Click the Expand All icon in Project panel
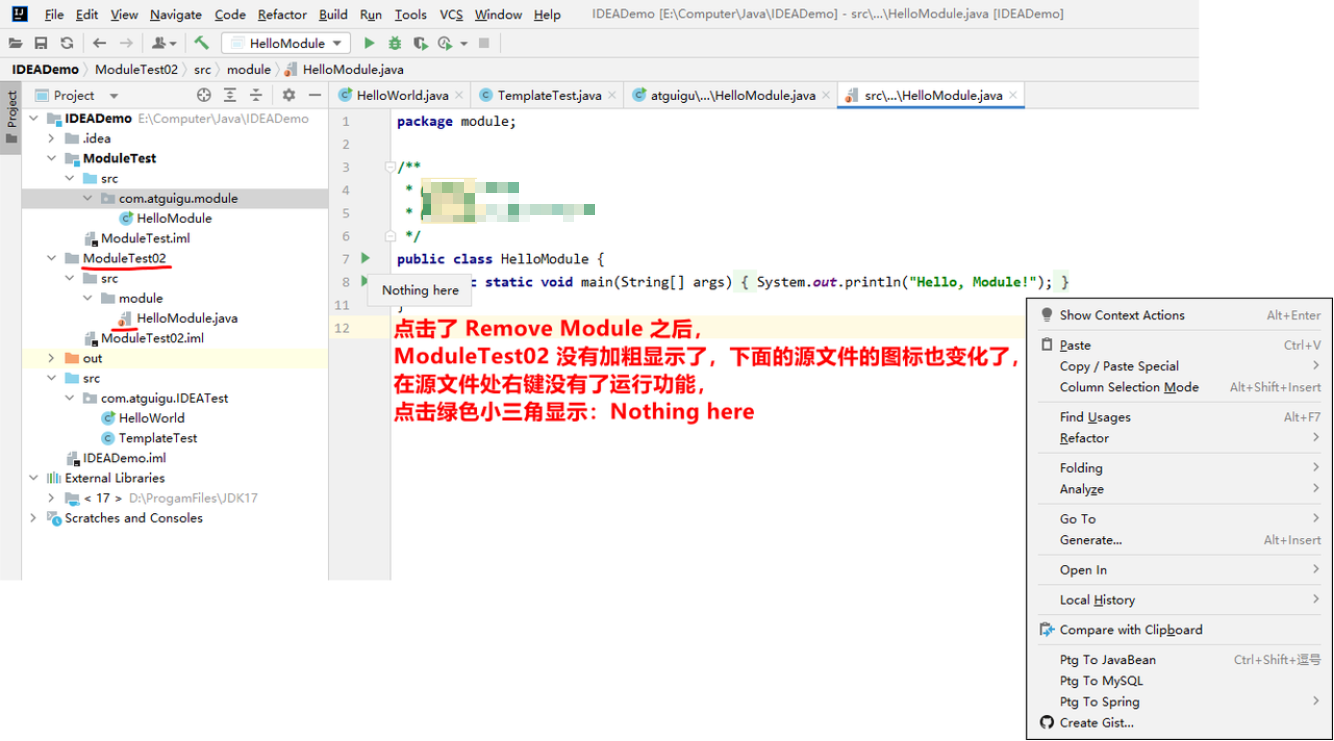This screenshot has width=1334, height=741. click(230, 95)
